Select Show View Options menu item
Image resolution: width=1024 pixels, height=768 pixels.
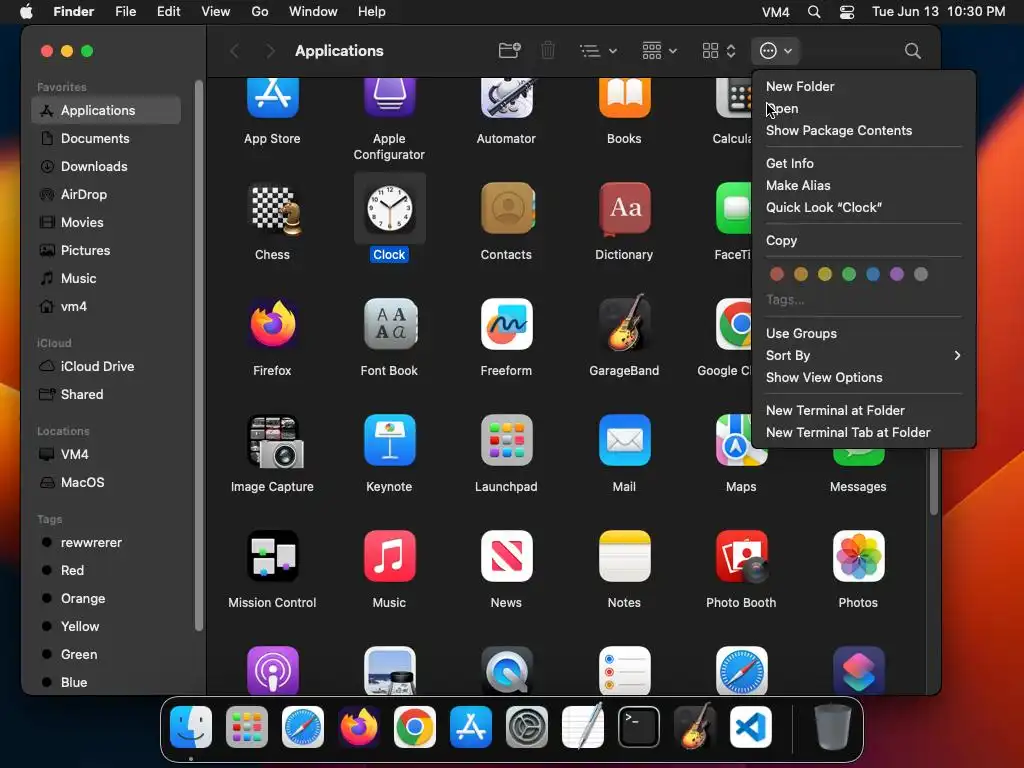tap(863, 377)
